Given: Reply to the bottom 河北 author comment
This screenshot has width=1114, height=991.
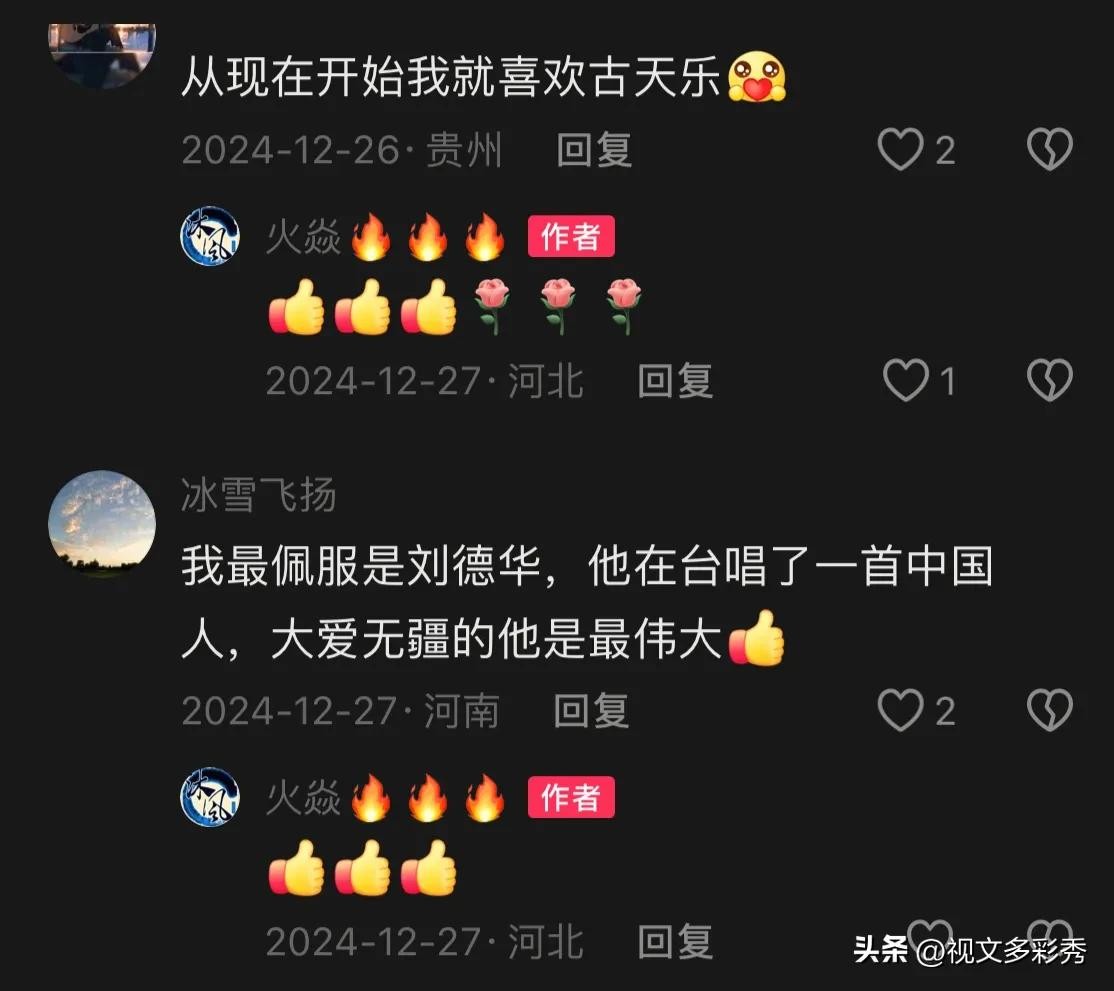Looking at the screenshot, I should click(x=675, y=941).
